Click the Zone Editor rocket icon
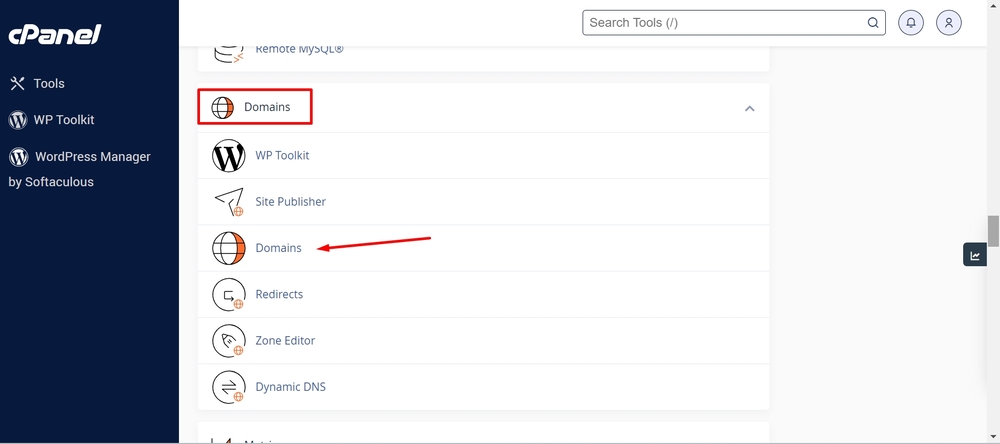This screenshot has width=1000, height=444. pos(228,341)
